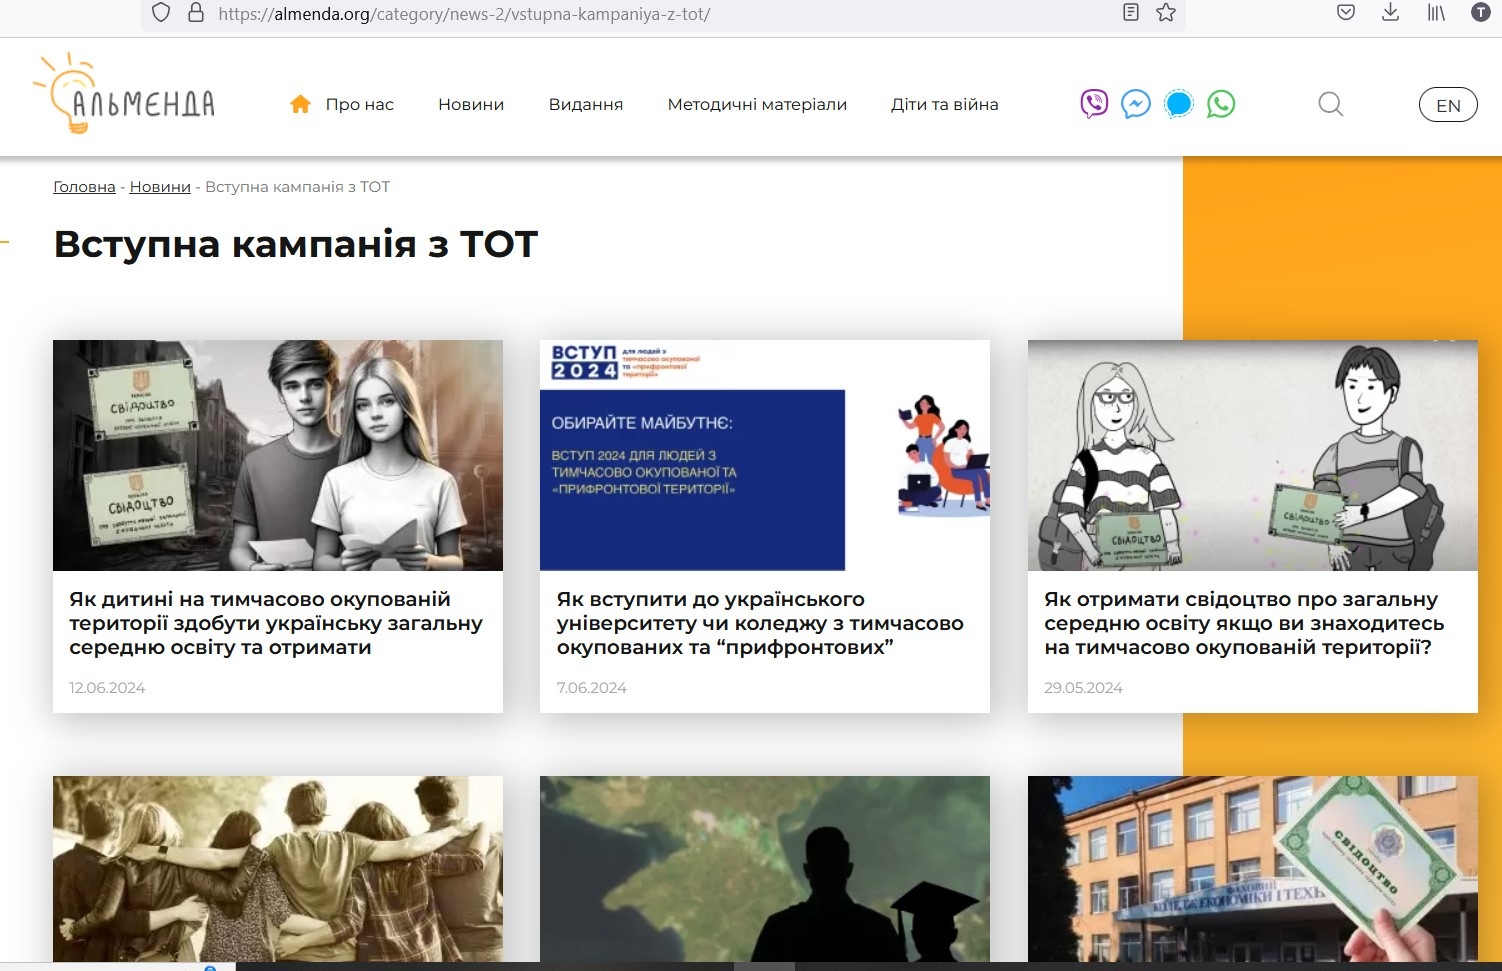Open the browser downloads panel
Screen dimensions: 1502x971
tap(1390, 13)
